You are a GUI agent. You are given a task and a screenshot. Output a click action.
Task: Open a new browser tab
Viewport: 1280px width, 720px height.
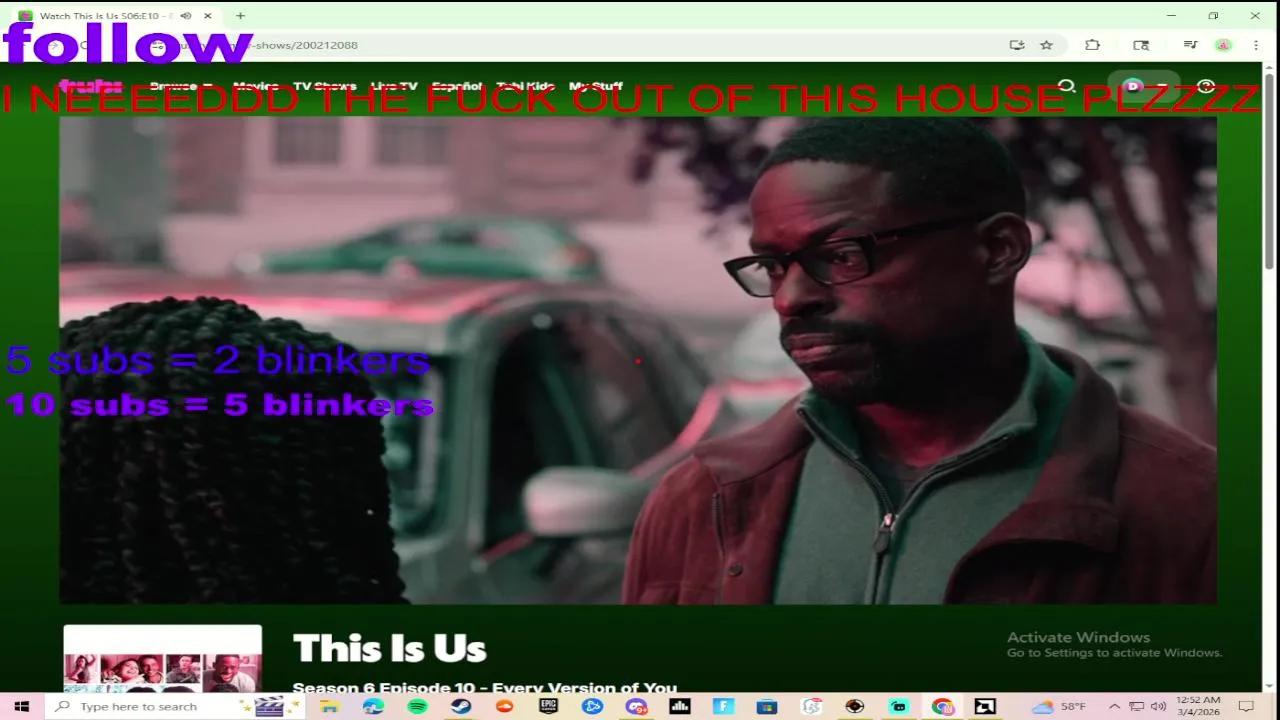point(240,16)
